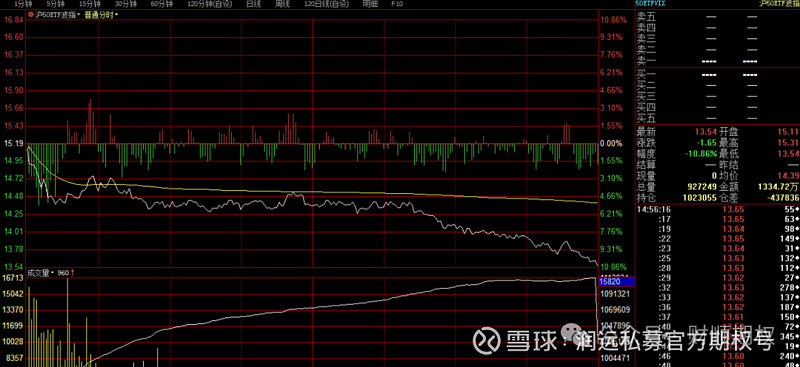This screenshot has width=800, height=367.
Task: Switch to the 5分钟 period tab
Action: (x=55, y=4)
